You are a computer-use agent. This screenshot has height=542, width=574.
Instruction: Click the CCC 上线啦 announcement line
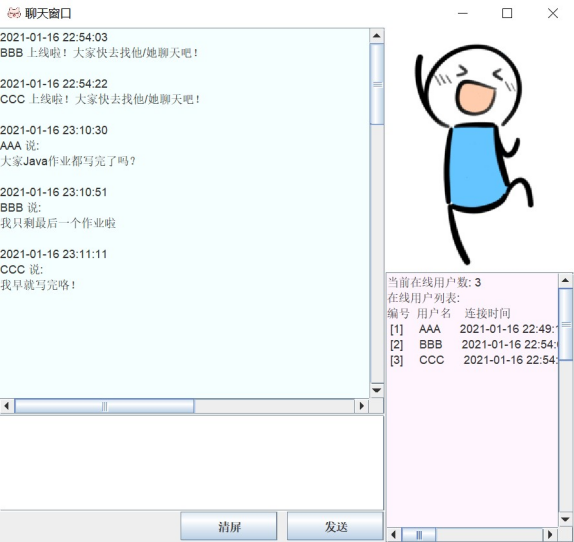(100, 100)
